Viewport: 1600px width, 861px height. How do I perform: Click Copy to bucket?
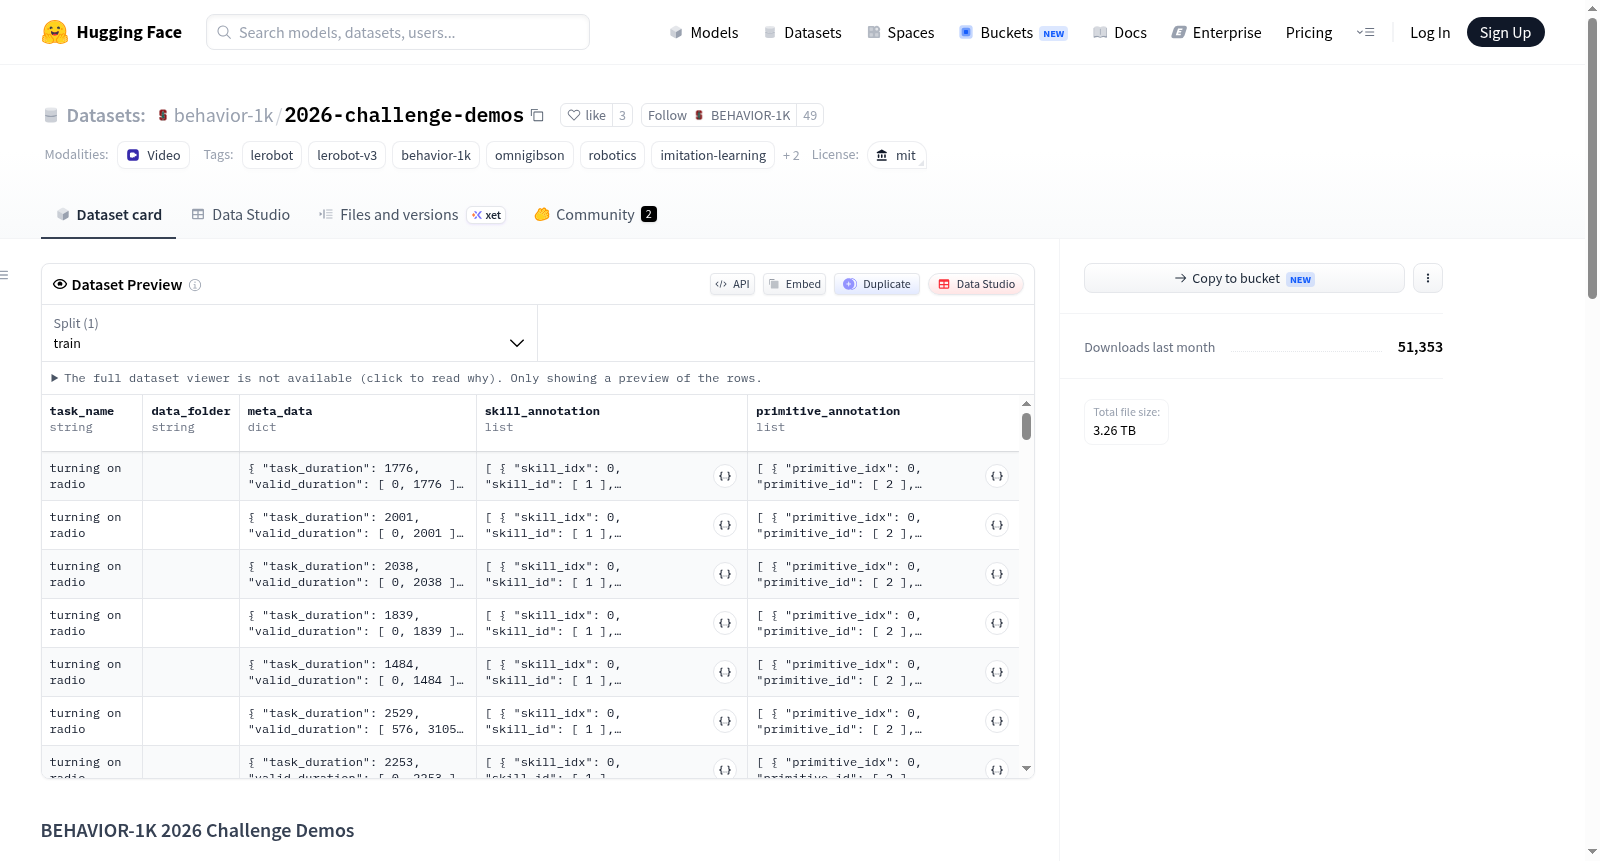tap(1244, 278)
